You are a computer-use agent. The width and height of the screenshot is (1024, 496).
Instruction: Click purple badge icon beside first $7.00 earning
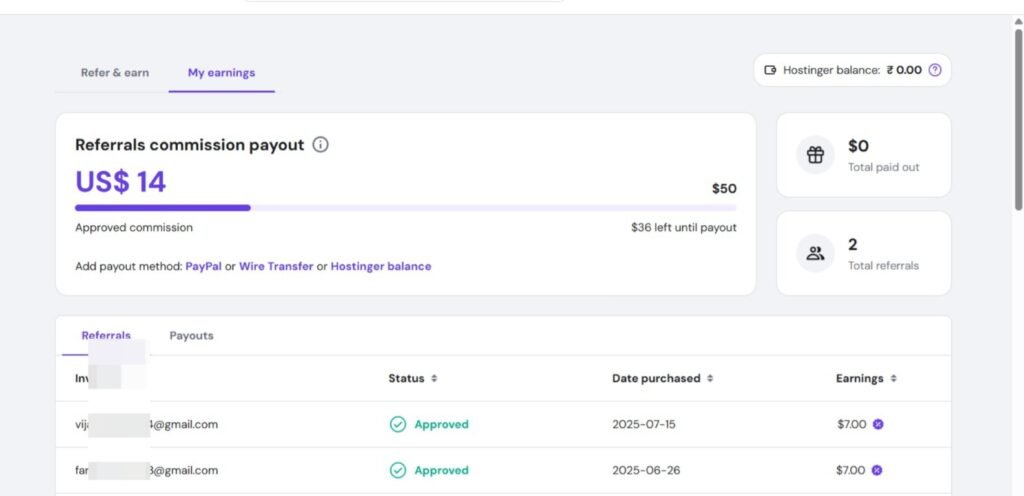(877, 424)
